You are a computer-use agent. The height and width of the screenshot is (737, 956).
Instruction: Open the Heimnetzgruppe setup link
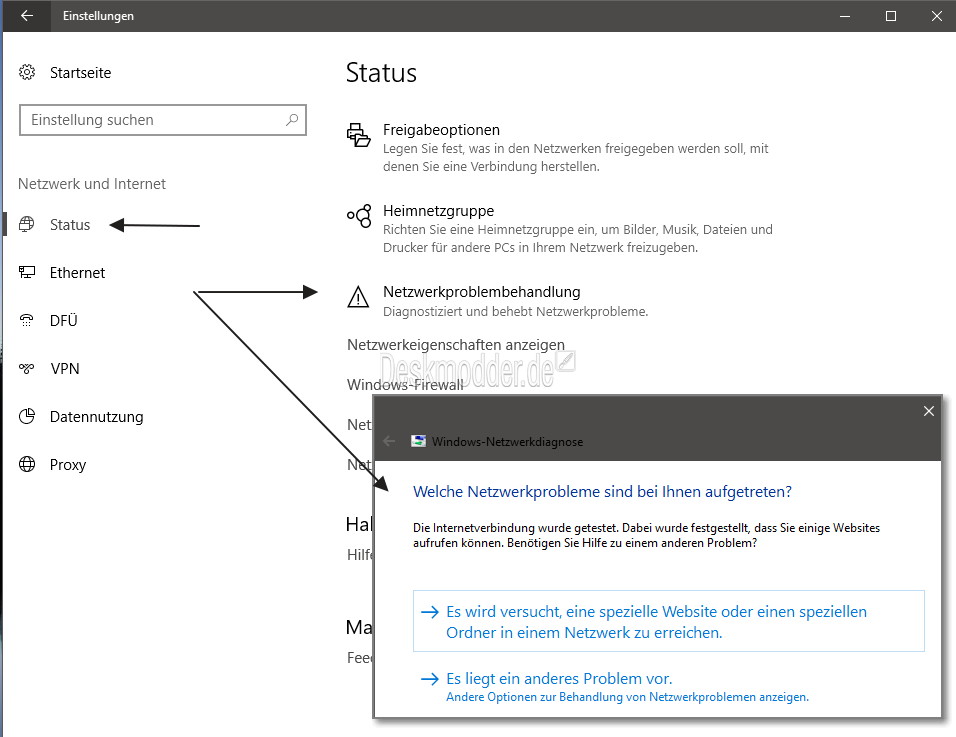coord(438,211)
